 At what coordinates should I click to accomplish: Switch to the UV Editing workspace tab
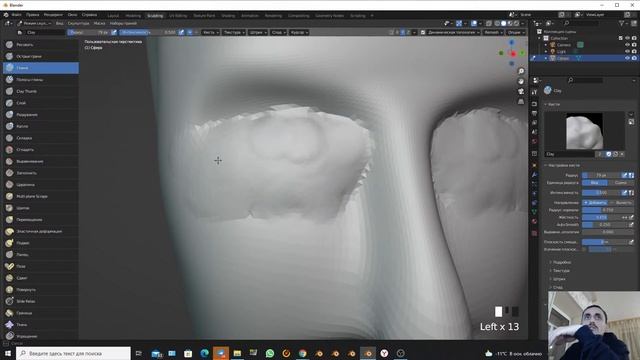178,16
